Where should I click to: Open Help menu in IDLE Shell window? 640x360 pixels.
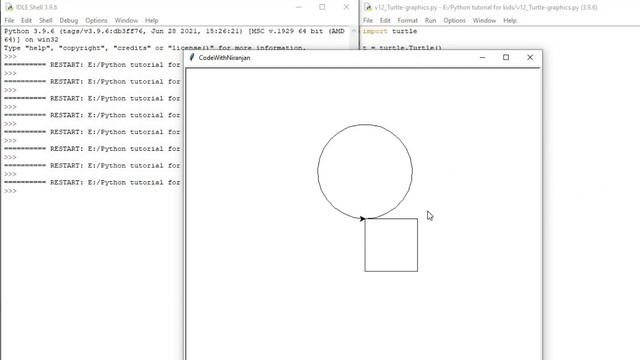[151, 20]
